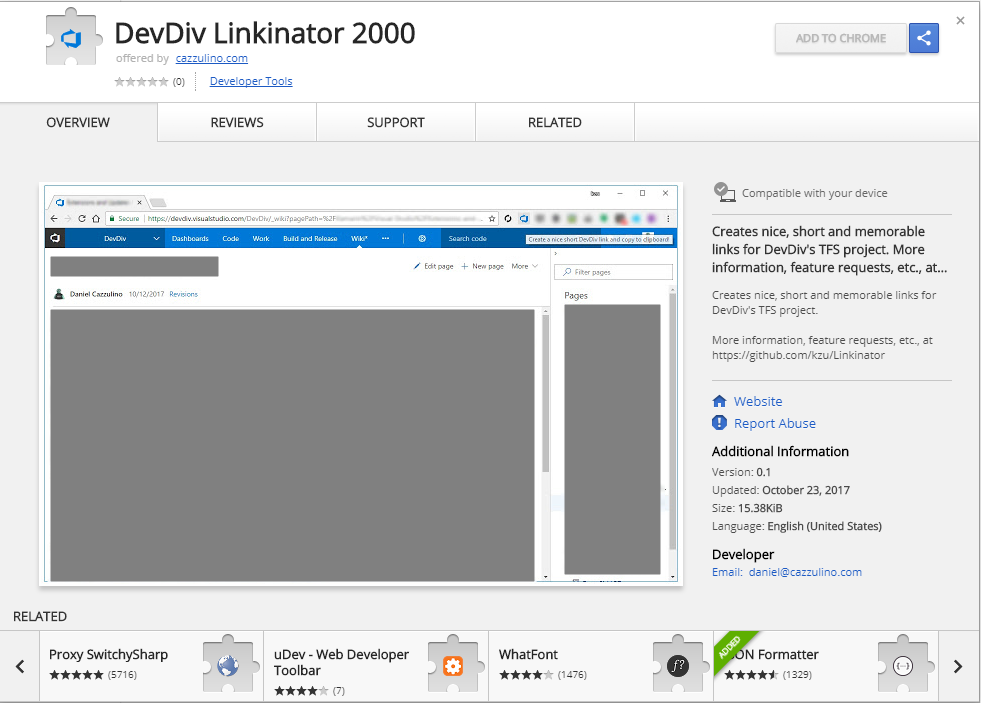
Task: Open the Developer Tools category link
Action: (251, 81)
